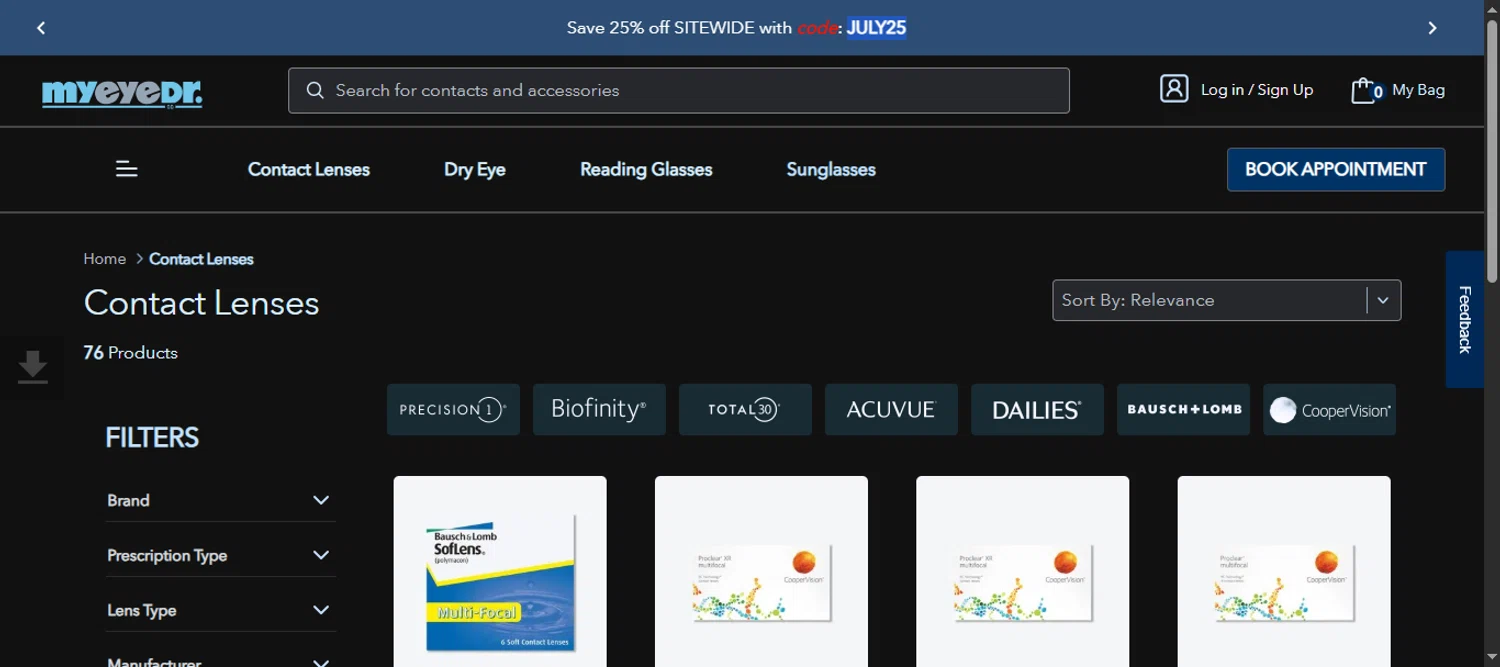Image resolution: width=1500 pixels, height=667 pixels.
Task: Click the My Bag link text
Action: point(1418,90)
